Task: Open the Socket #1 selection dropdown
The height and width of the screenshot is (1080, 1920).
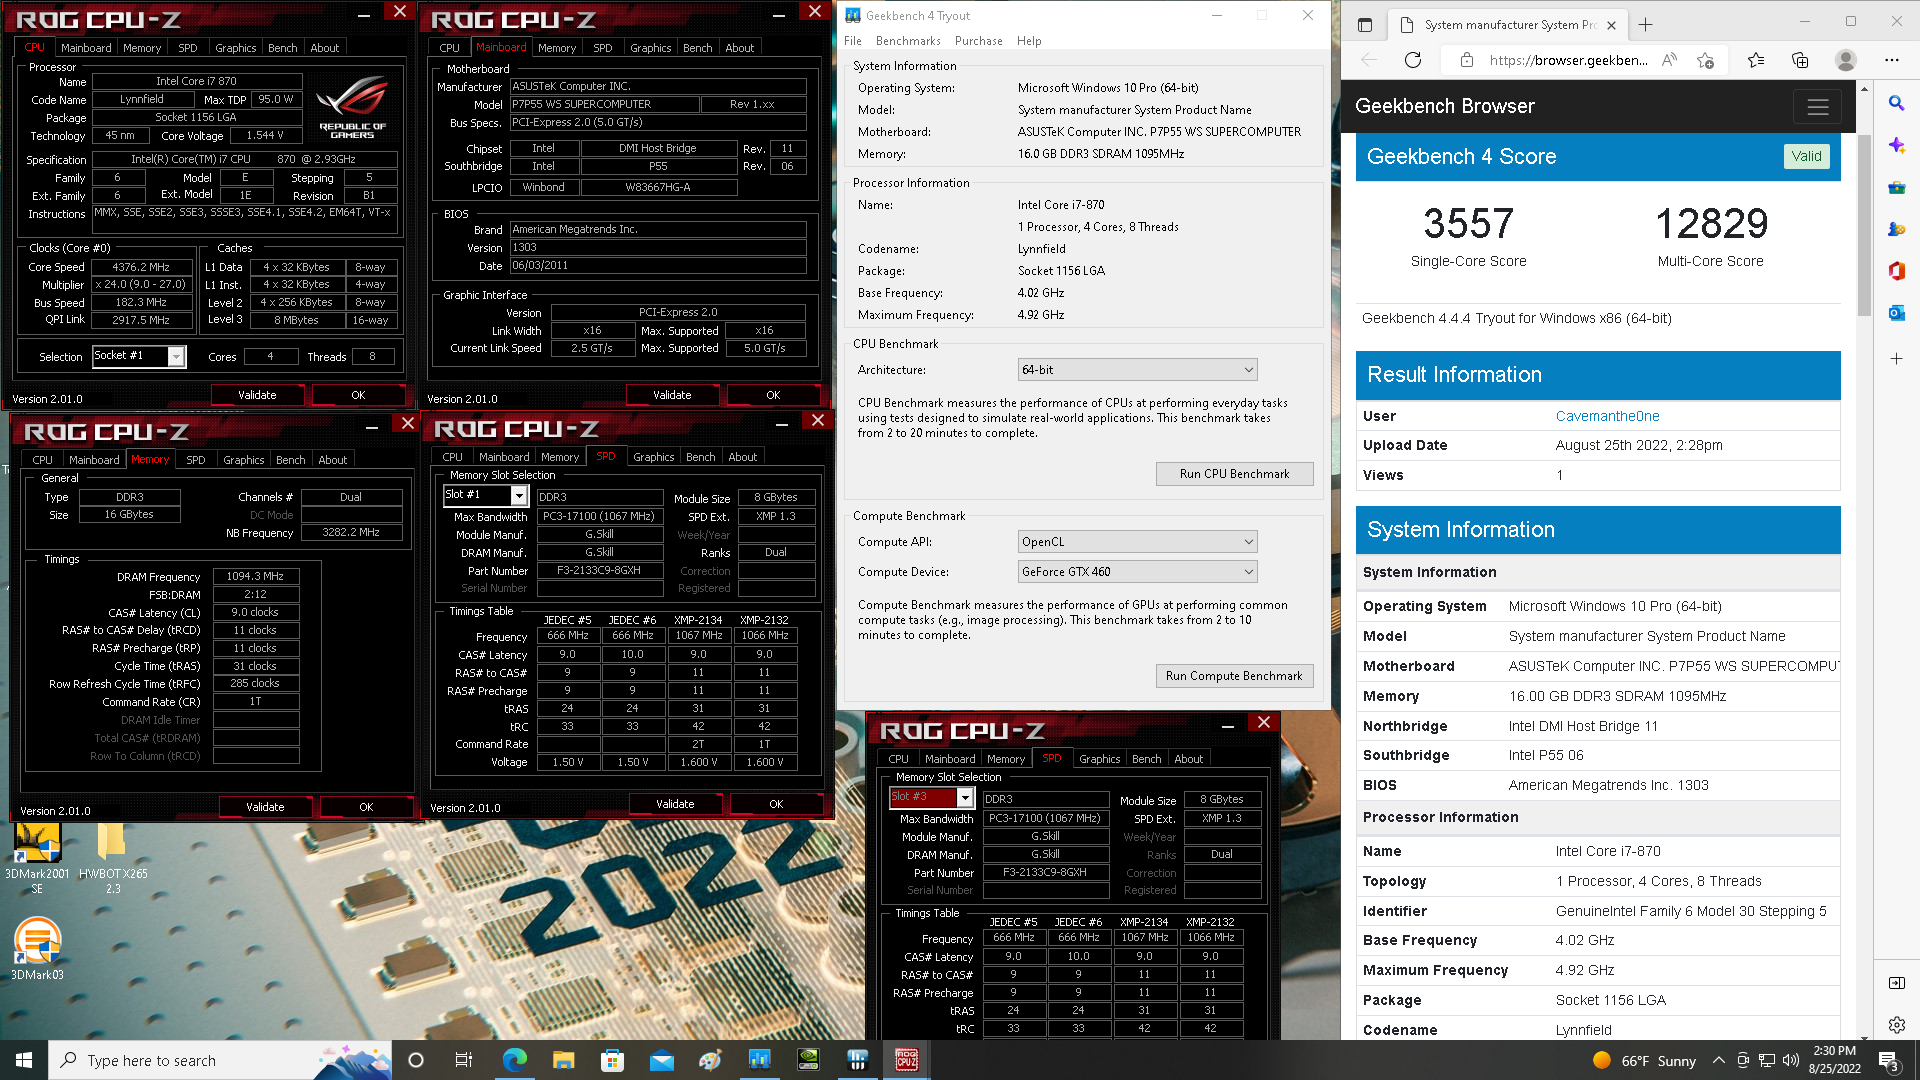Action: point(139,356)
